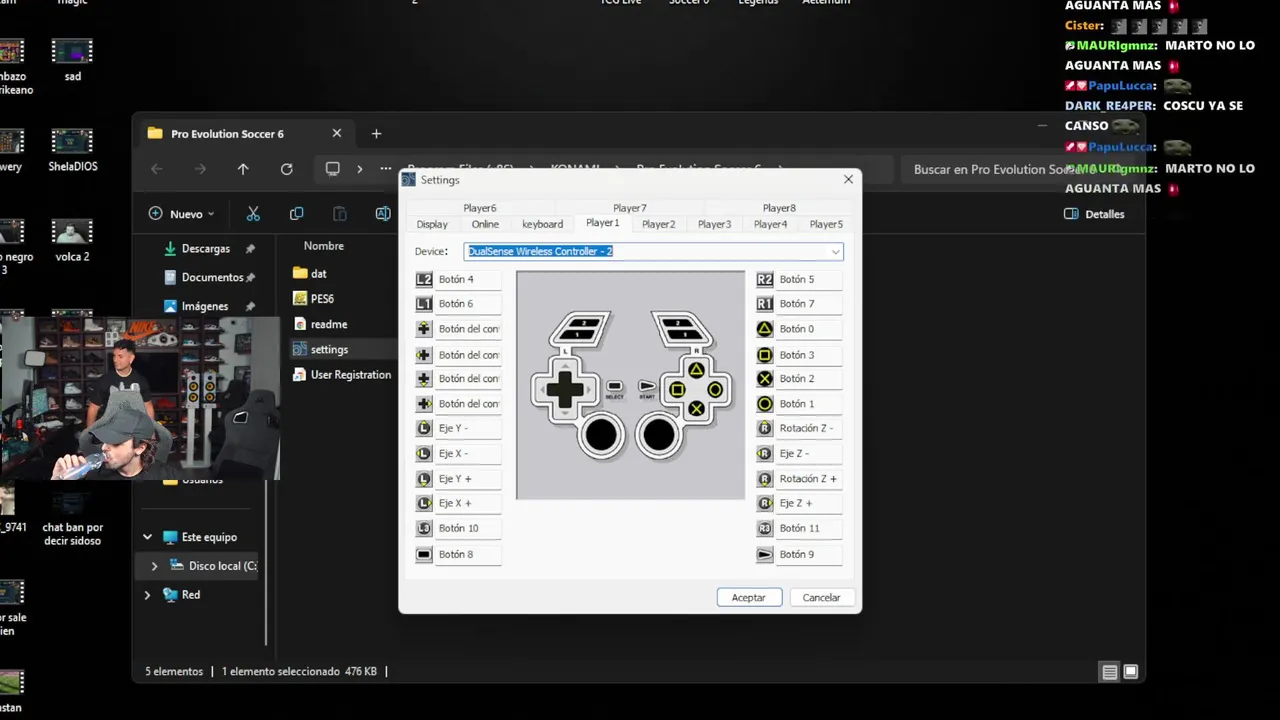The height and width of the screenshot is (720, 1280).
Task: Click the left stick icon beside Eje Y -
Action: (424, 428)
